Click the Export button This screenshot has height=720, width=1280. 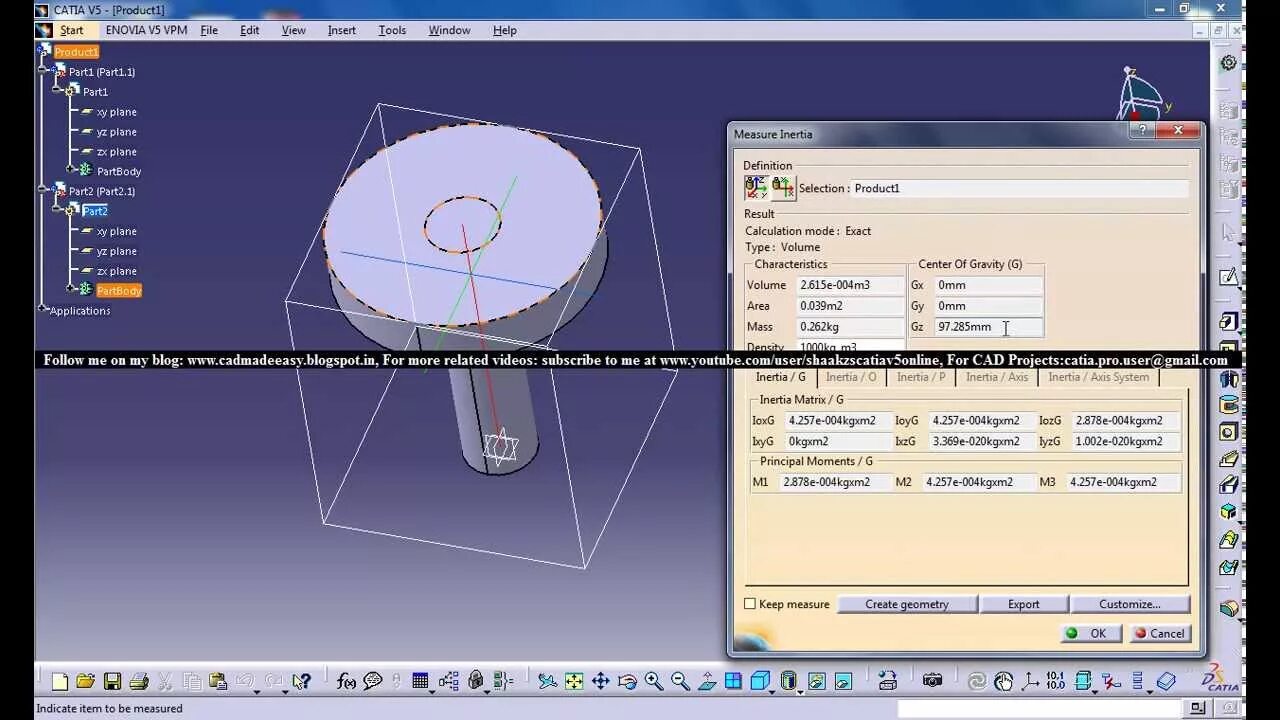(x=1023, y=604)
